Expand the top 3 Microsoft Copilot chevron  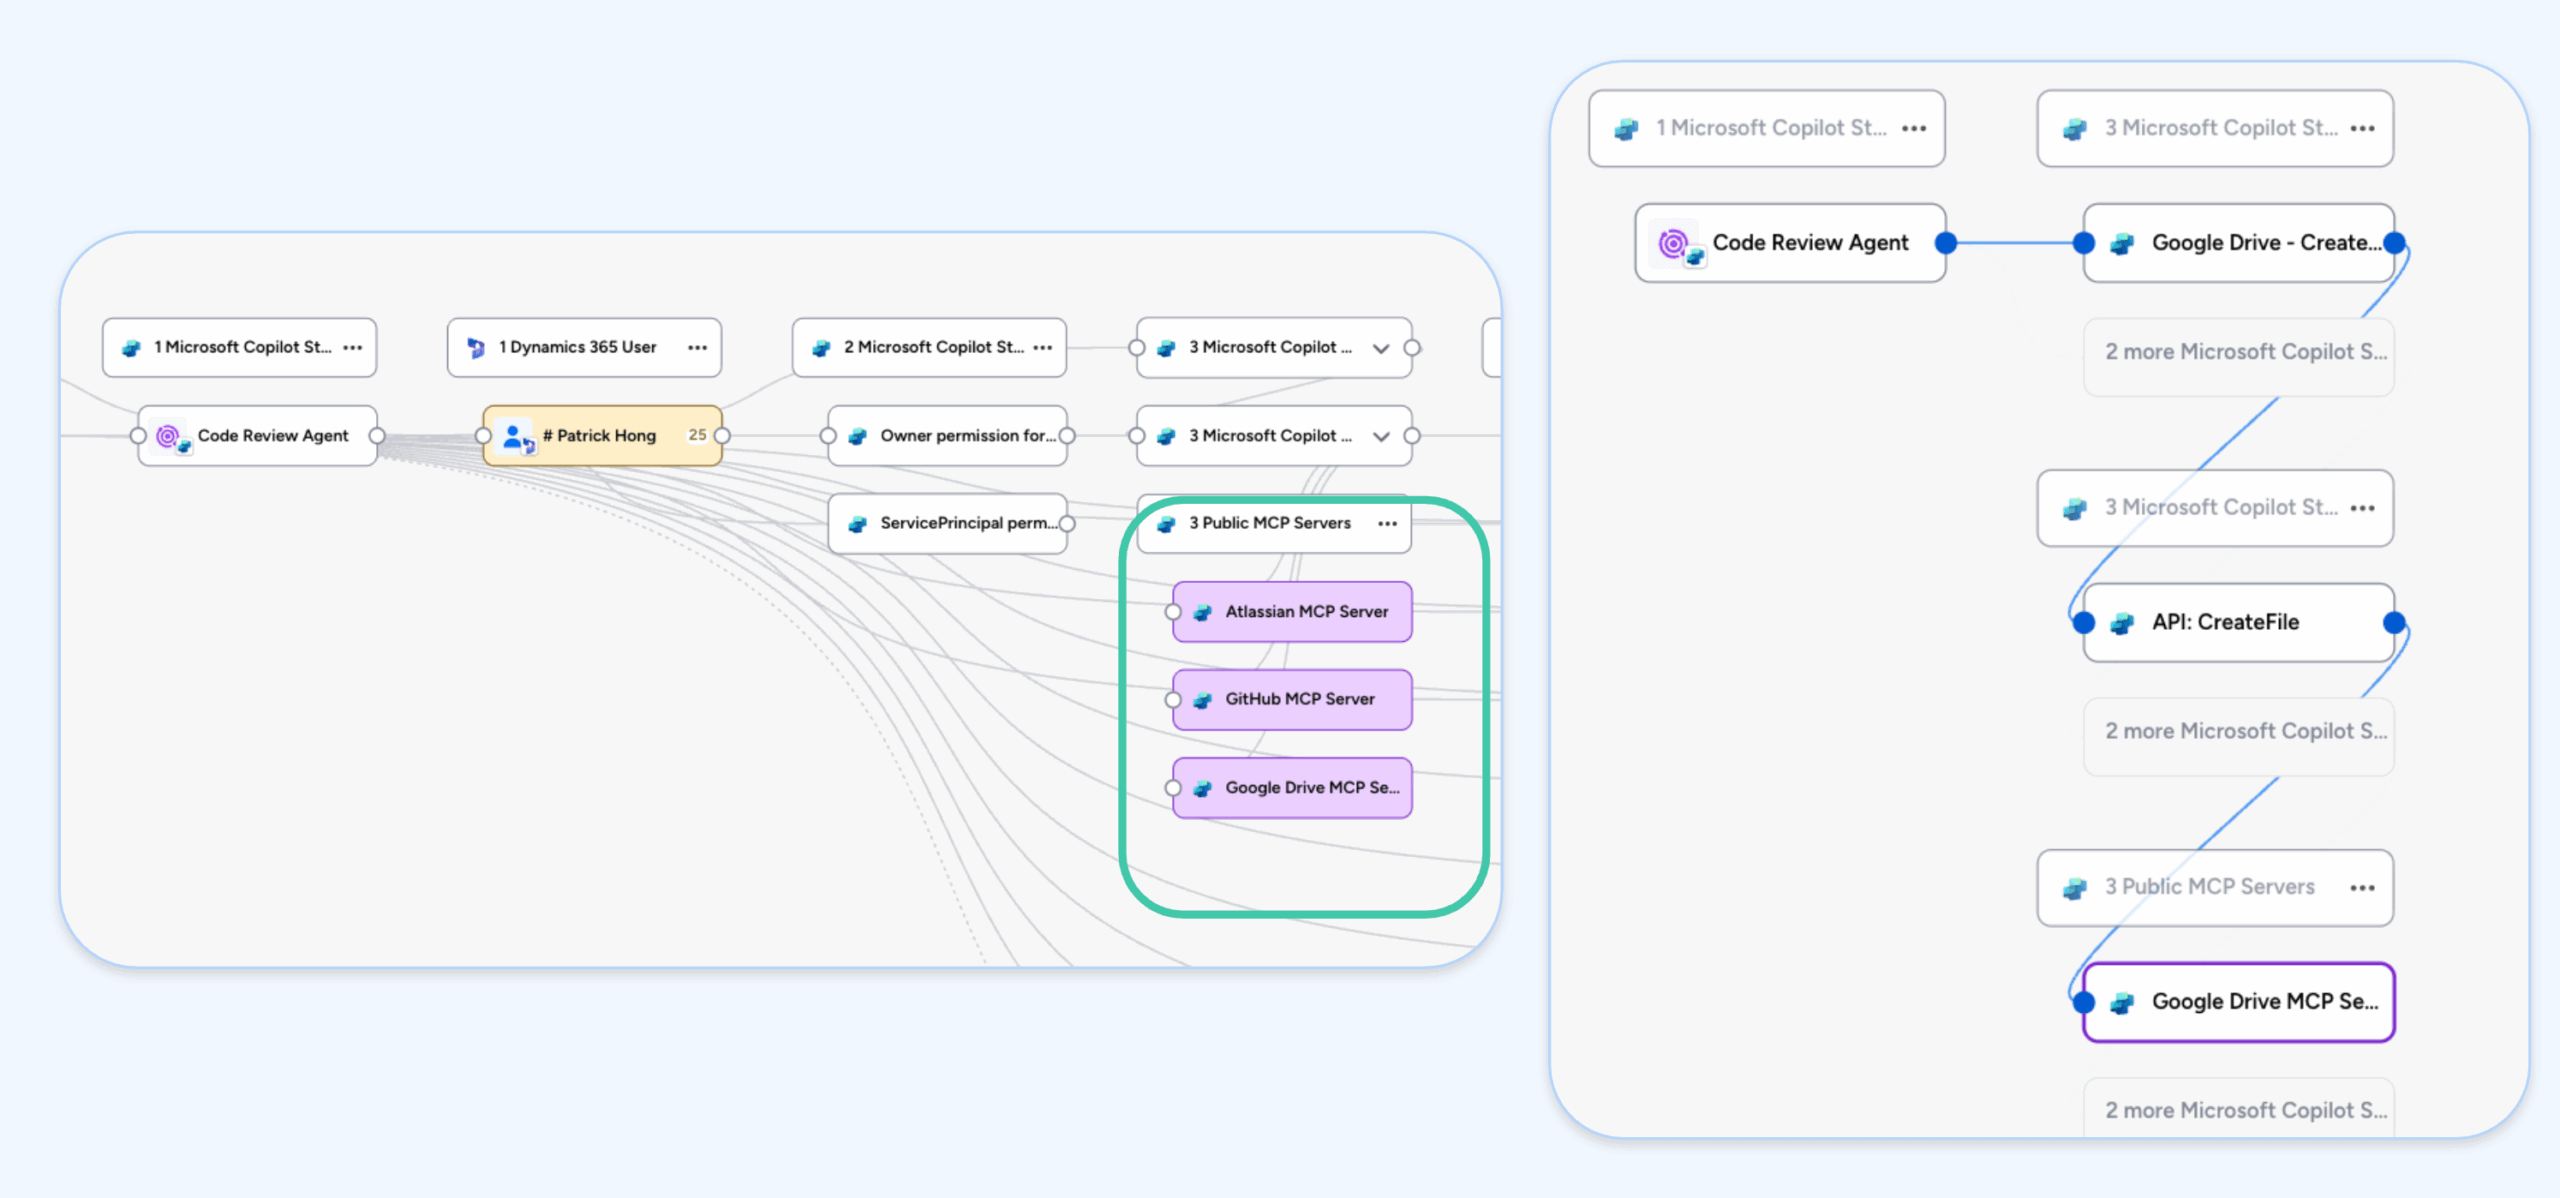(1381, 348)
